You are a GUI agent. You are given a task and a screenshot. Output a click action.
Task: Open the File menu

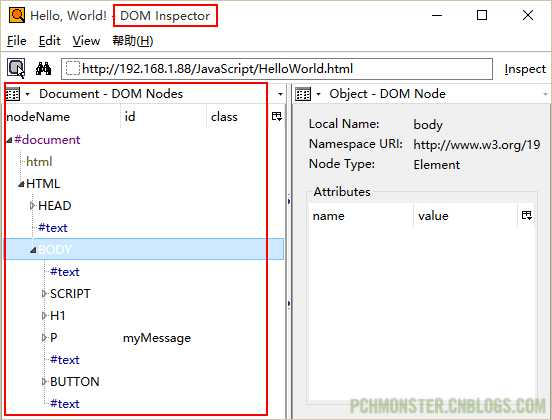[17, 41]
